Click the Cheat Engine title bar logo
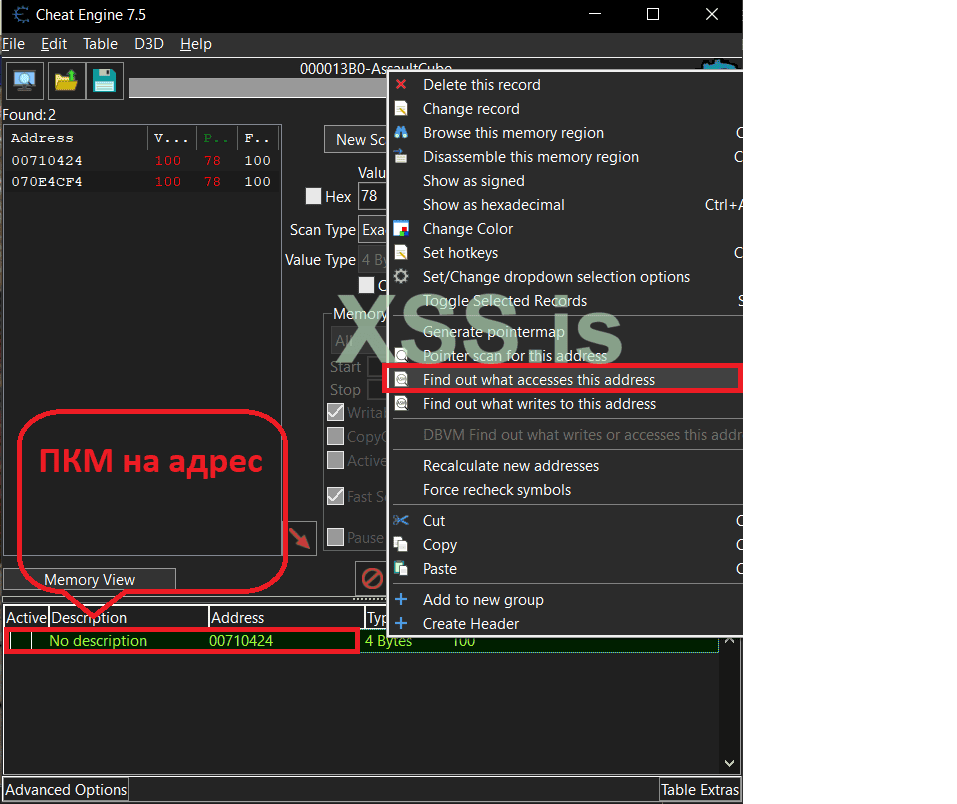This screenshot has height=804, width=957. 20,15
